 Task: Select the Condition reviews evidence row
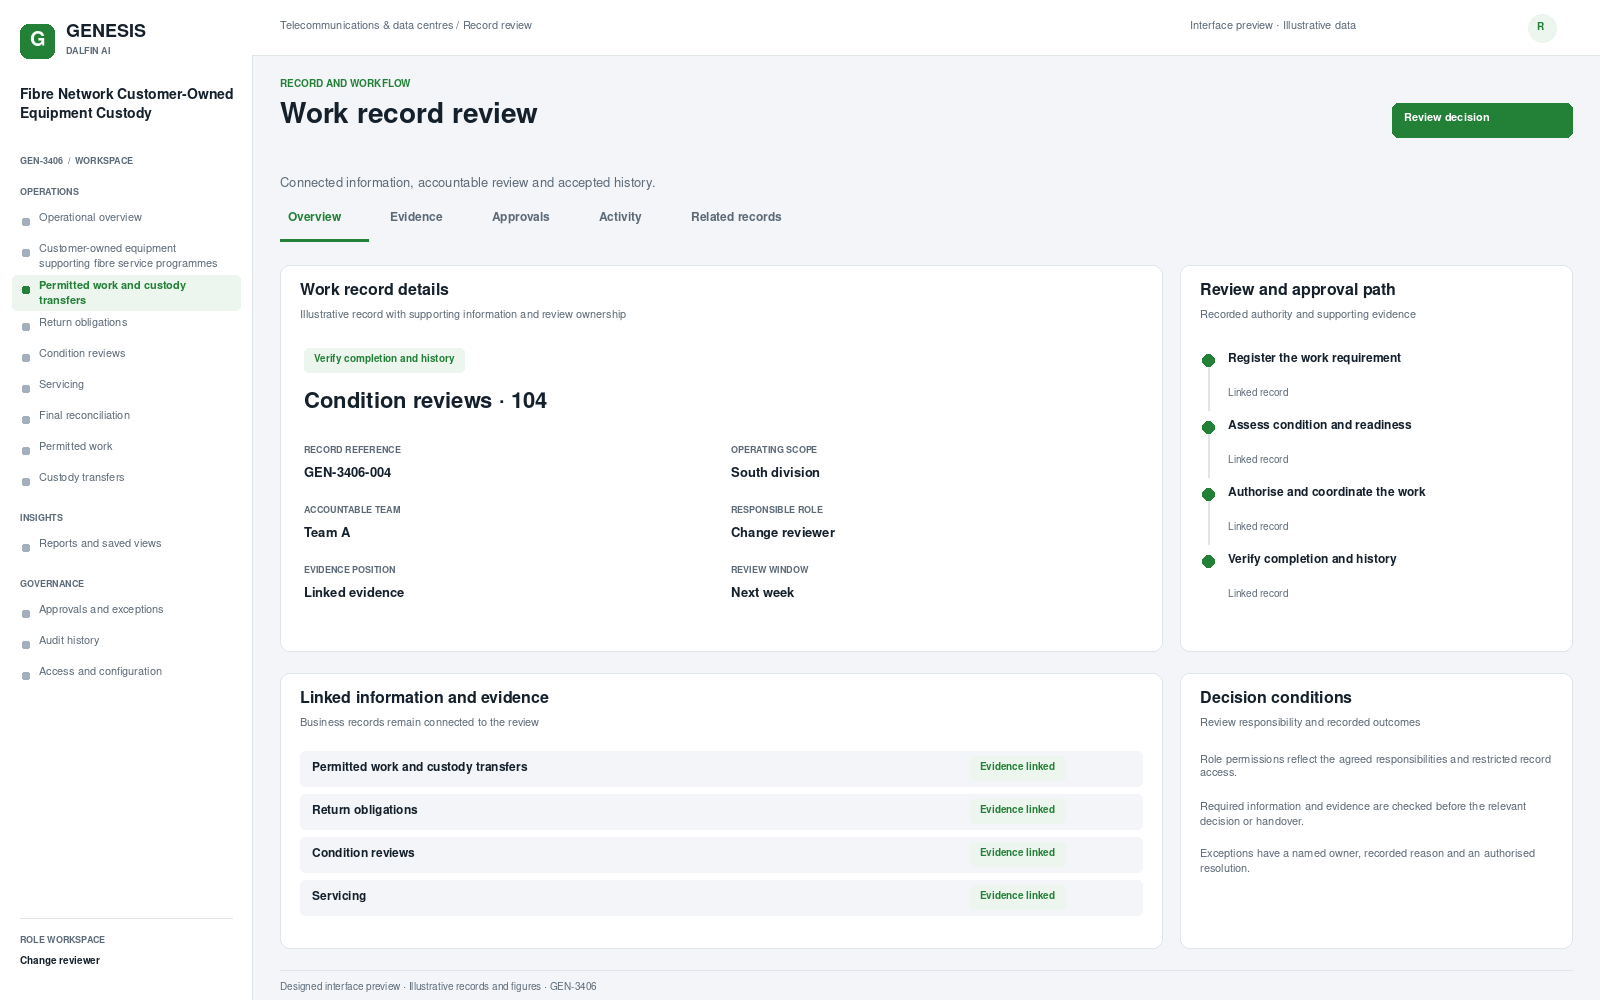point(721,854)
